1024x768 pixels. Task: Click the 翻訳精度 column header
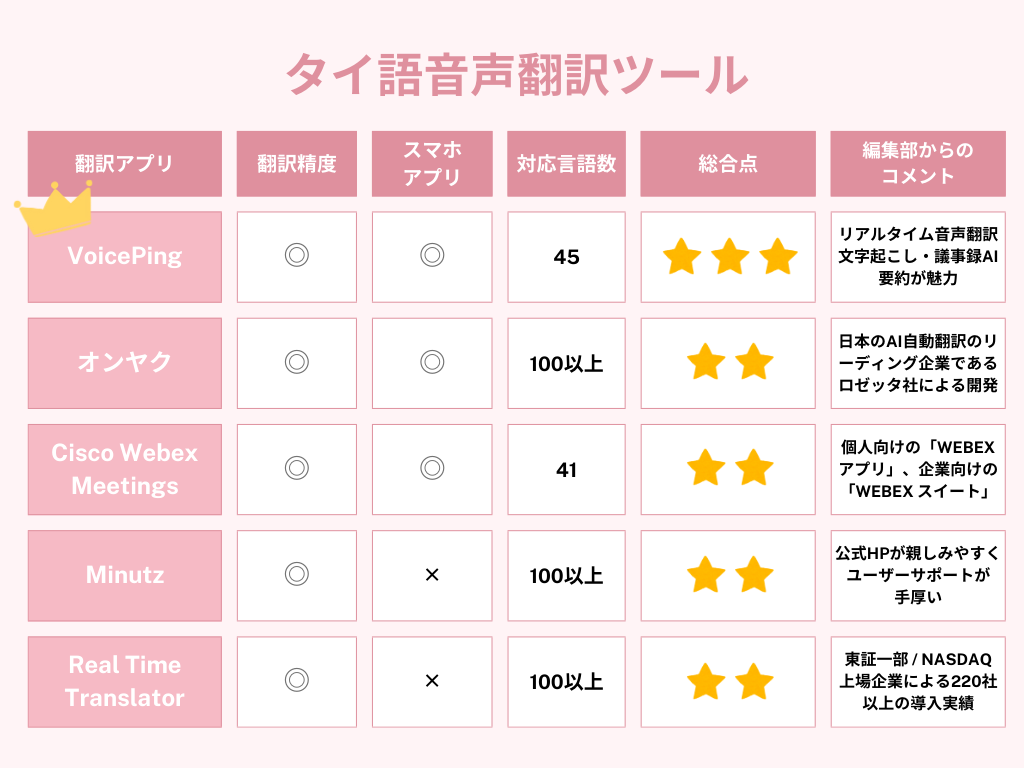[296, 164]
